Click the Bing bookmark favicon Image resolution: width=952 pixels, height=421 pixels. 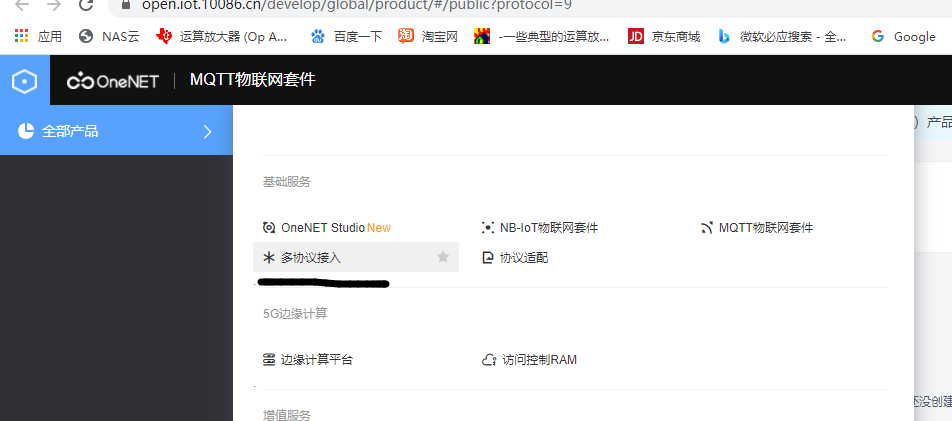coord(724,36)
